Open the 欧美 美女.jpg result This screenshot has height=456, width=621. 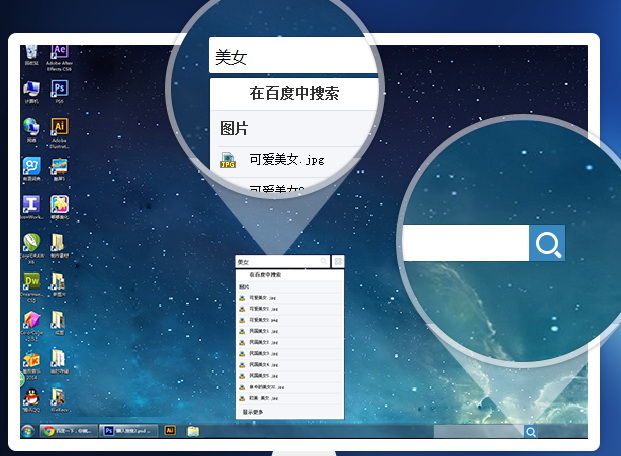290,398
